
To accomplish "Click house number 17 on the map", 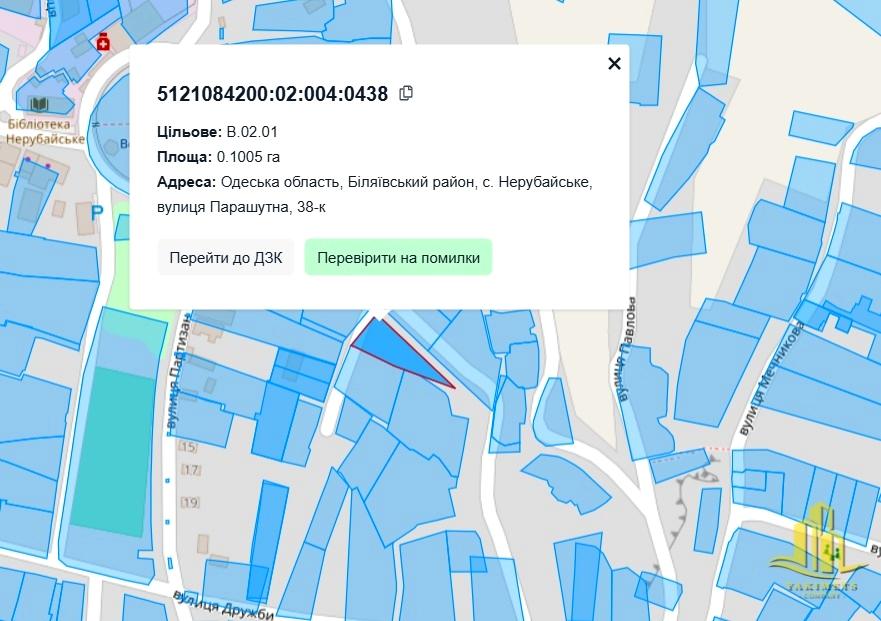I will (191, 470).
